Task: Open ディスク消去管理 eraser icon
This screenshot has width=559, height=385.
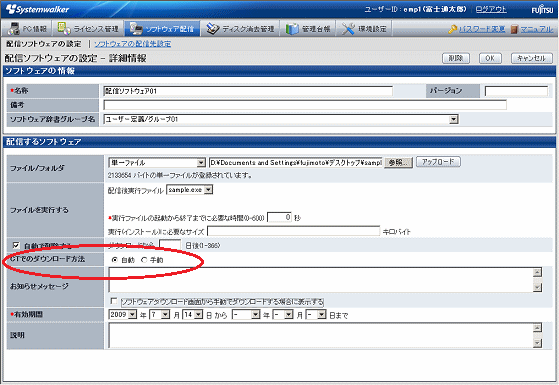Action: (213, 29)
